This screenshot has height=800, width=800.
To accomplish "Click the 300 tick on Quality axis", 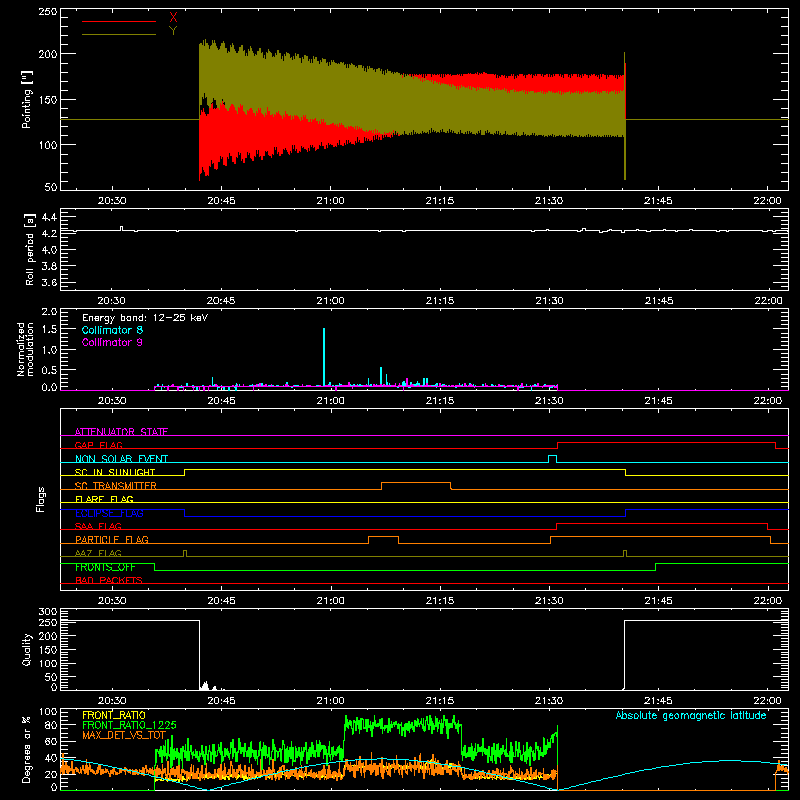I will [47, 612].
